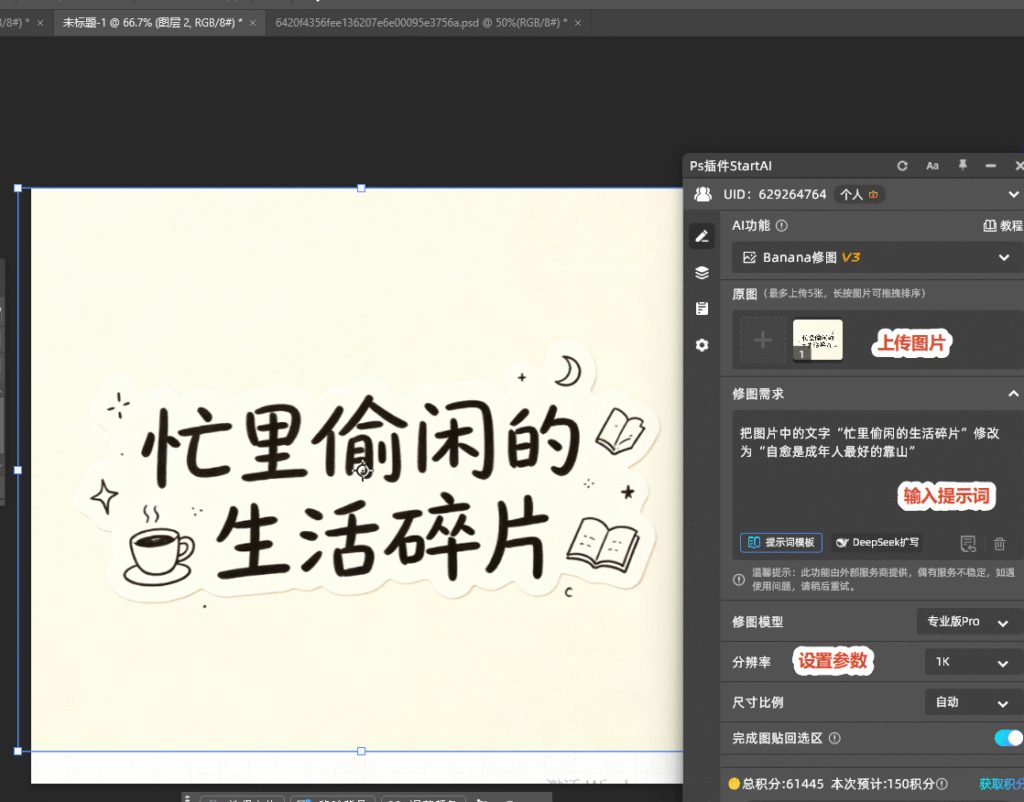Open the gear settings sidebar icon

pyautogui.click(x=702, y=345)
